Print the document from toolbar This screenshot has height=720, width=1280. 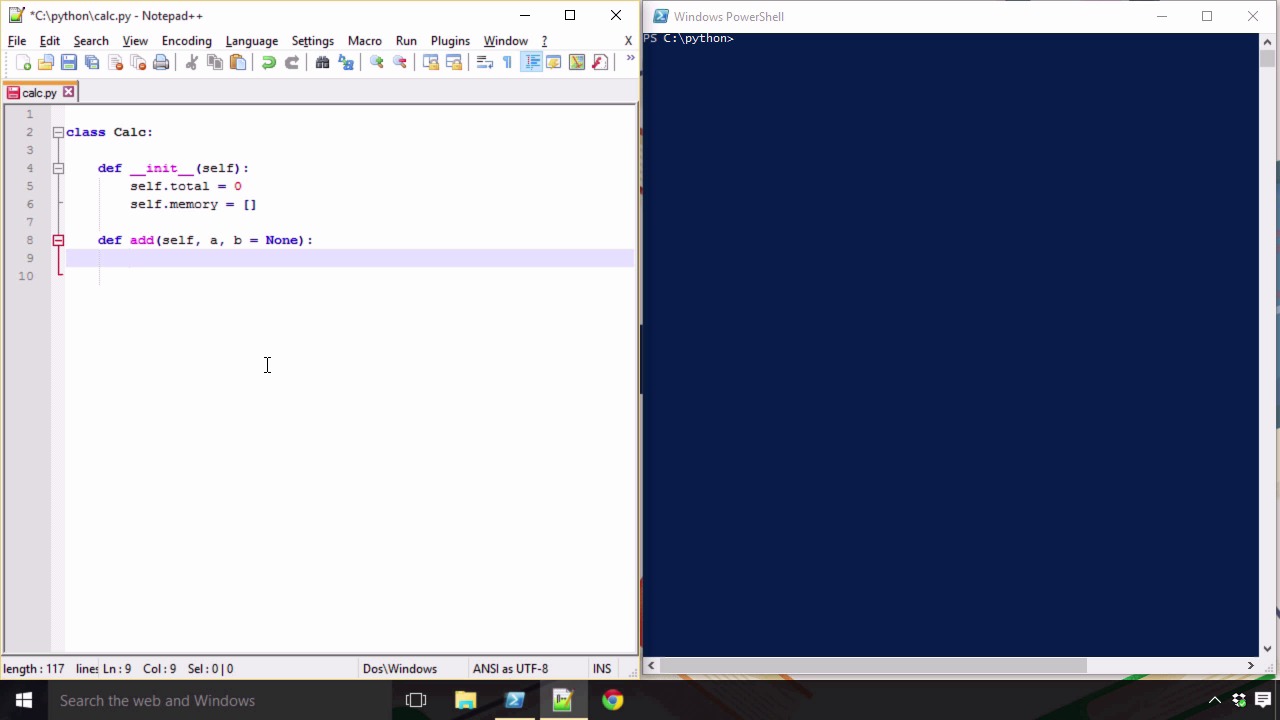(161, 62)
